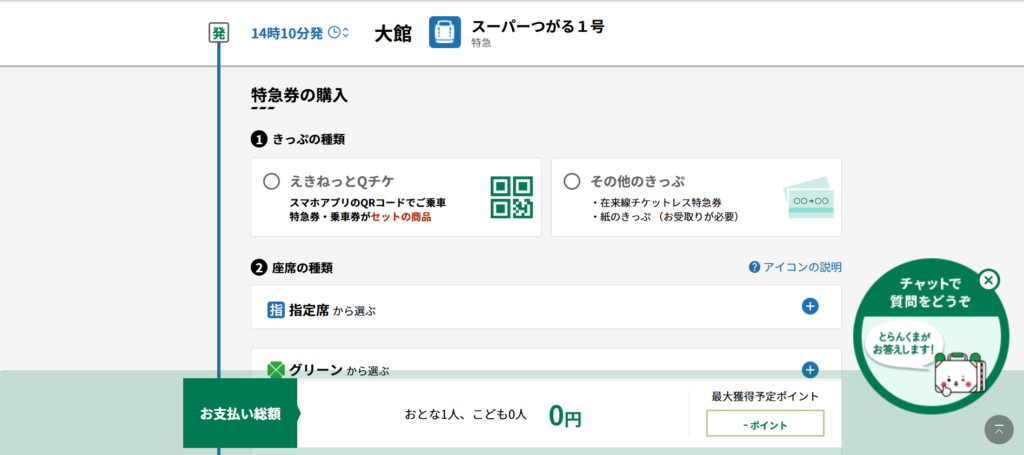Viewport: 1024px width, 455px height.
Task: Expand the 指定席 seat section with plus
Action: pyautogui.click(x=810, y=307)
